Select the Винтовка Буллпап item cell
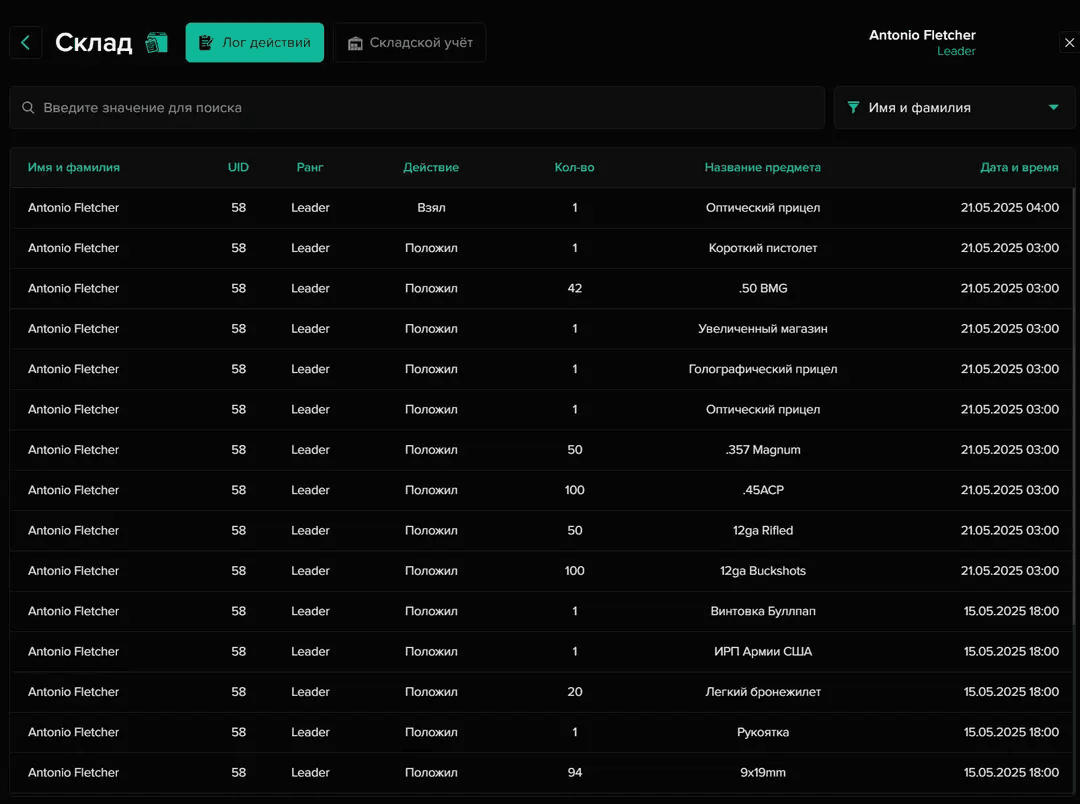This screenshot has width=1080, height=804. (762, 611)
